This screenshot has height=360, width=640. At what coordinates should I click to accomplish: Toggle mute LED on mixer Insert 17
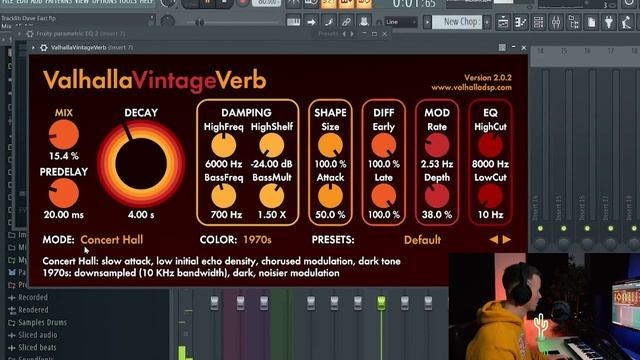tap(611, 229)
